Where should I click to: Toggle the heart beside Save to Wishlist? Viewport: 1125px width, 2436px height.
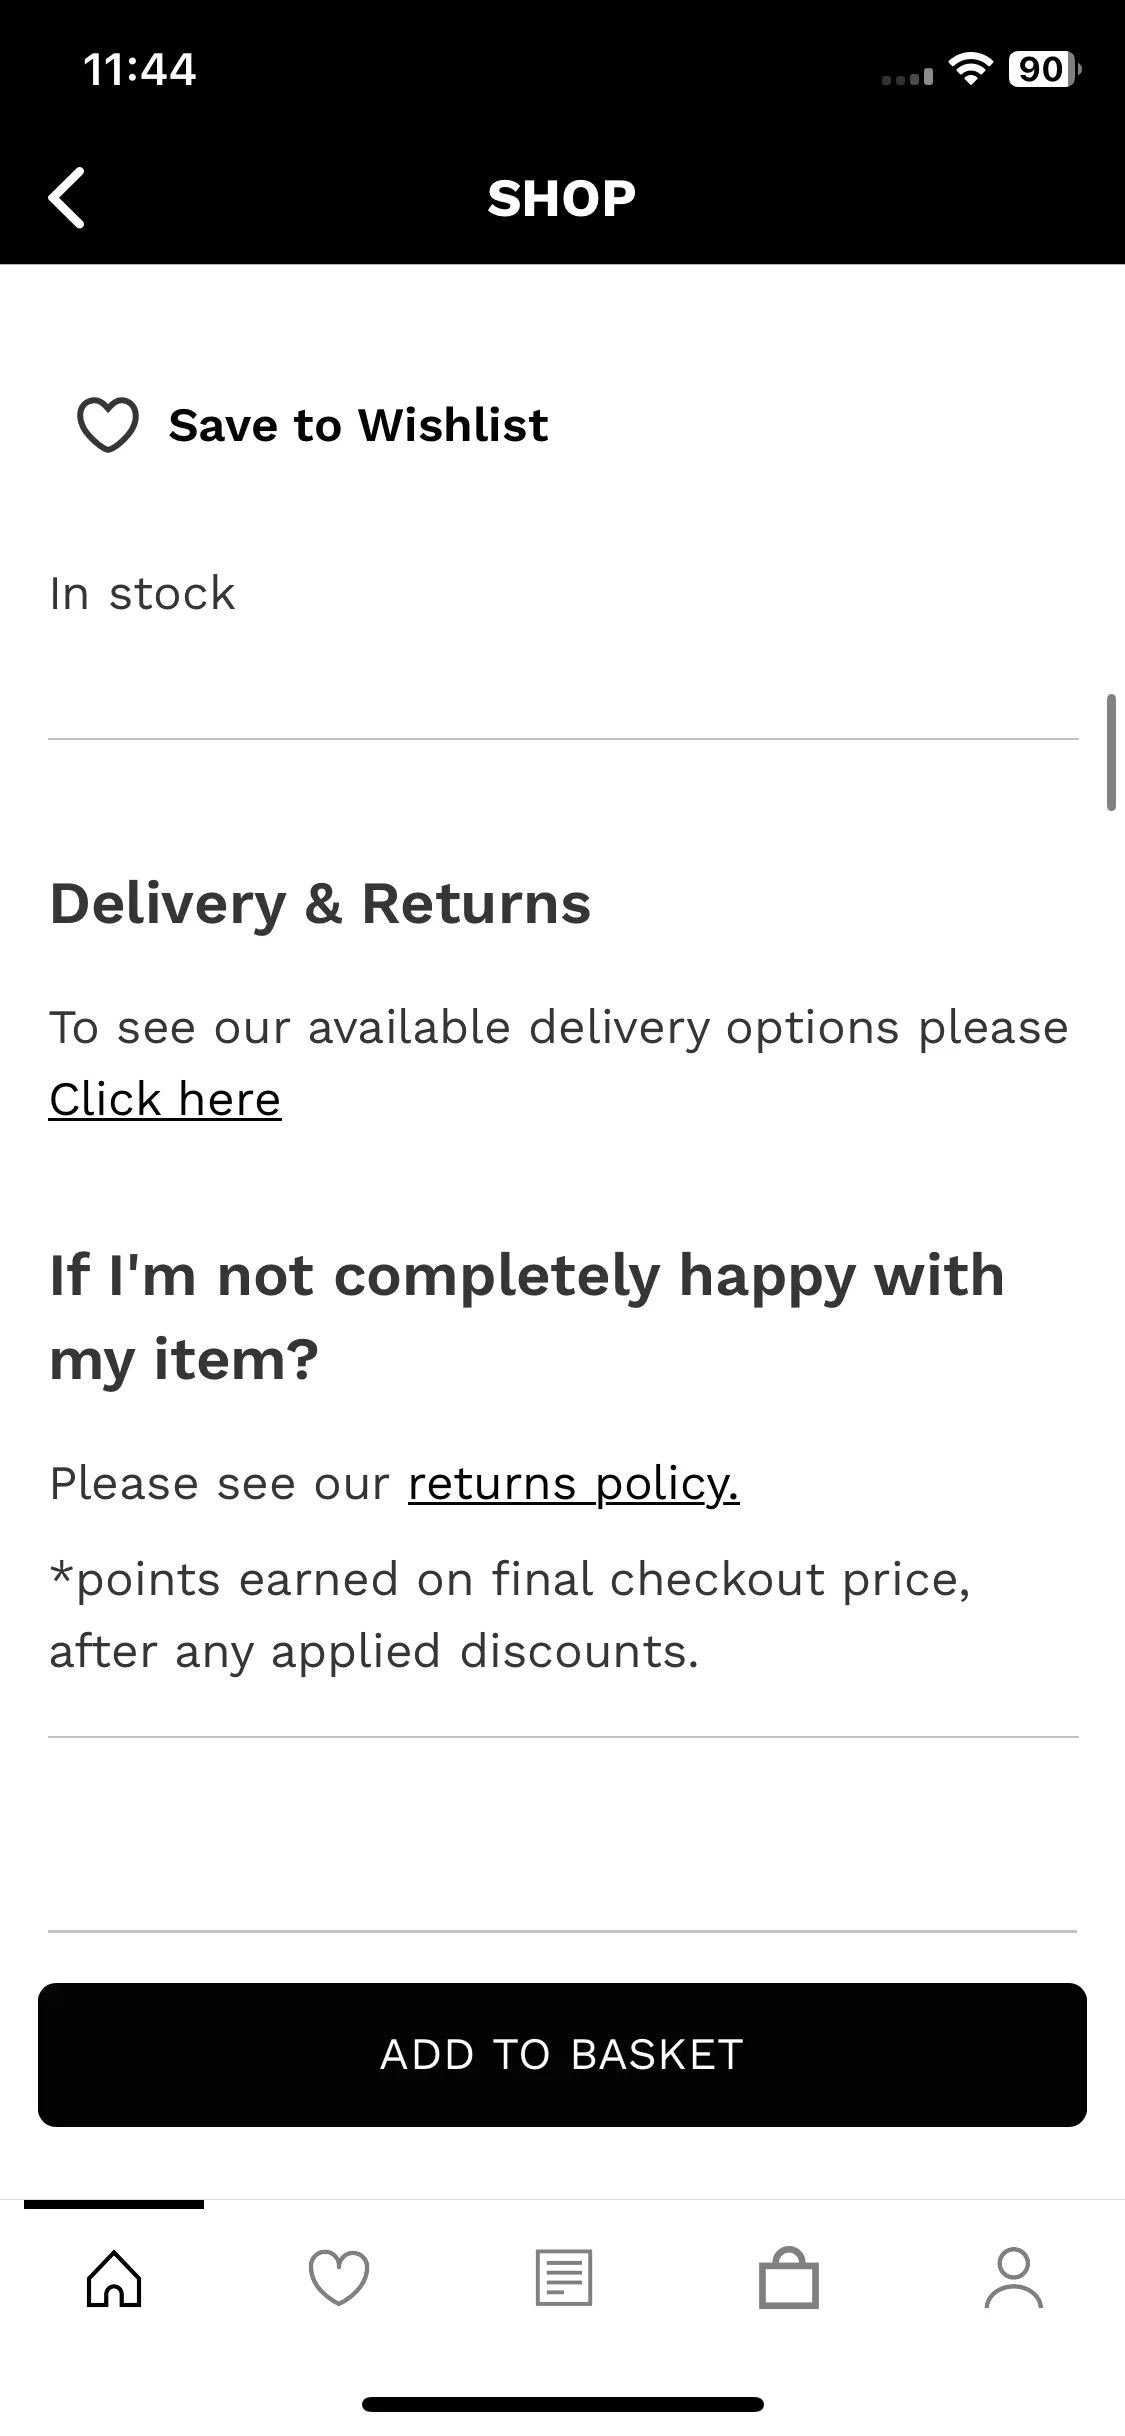pyautogui.click(x=108, y=425)
